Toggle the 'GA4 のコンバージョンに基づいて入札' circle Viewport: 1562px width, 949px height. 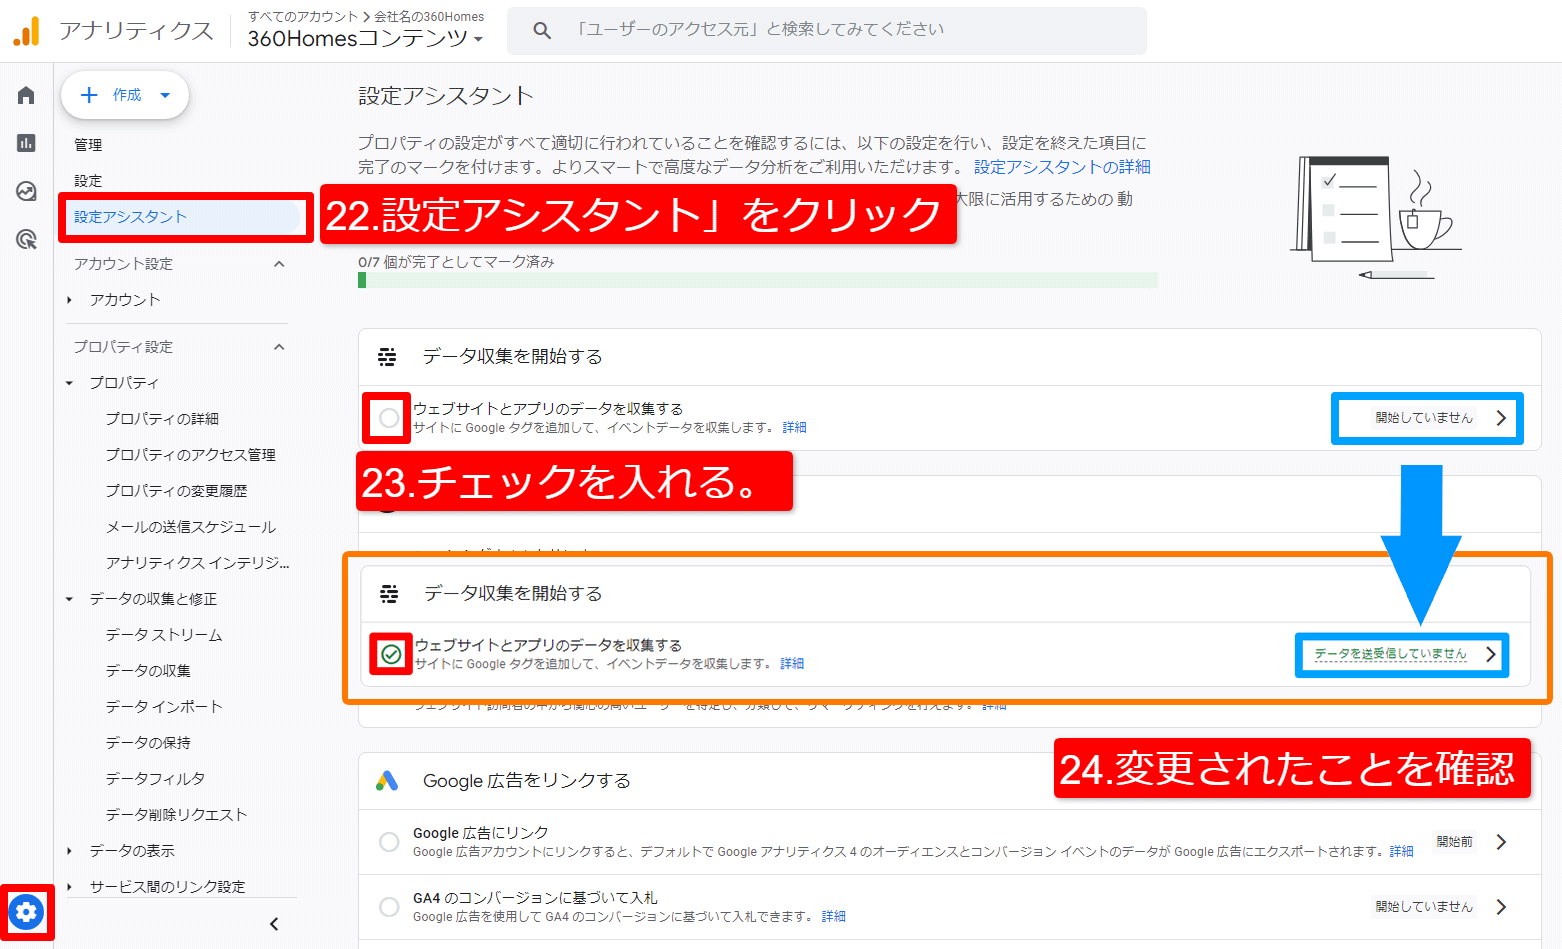coord(389,907)
